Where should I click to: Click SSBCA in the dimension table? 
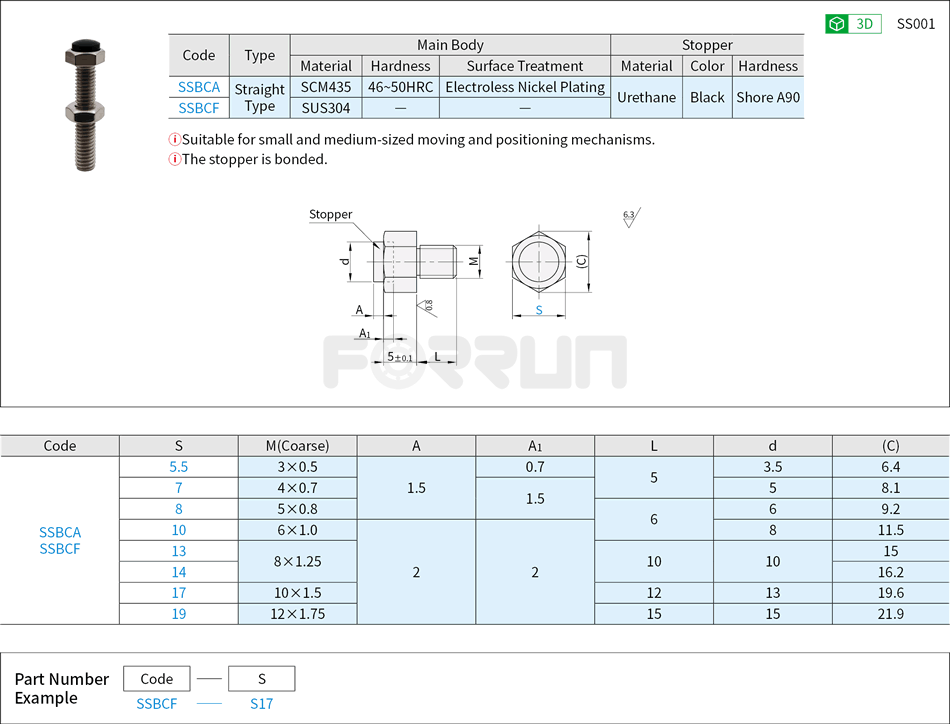(x=59, y=533)
